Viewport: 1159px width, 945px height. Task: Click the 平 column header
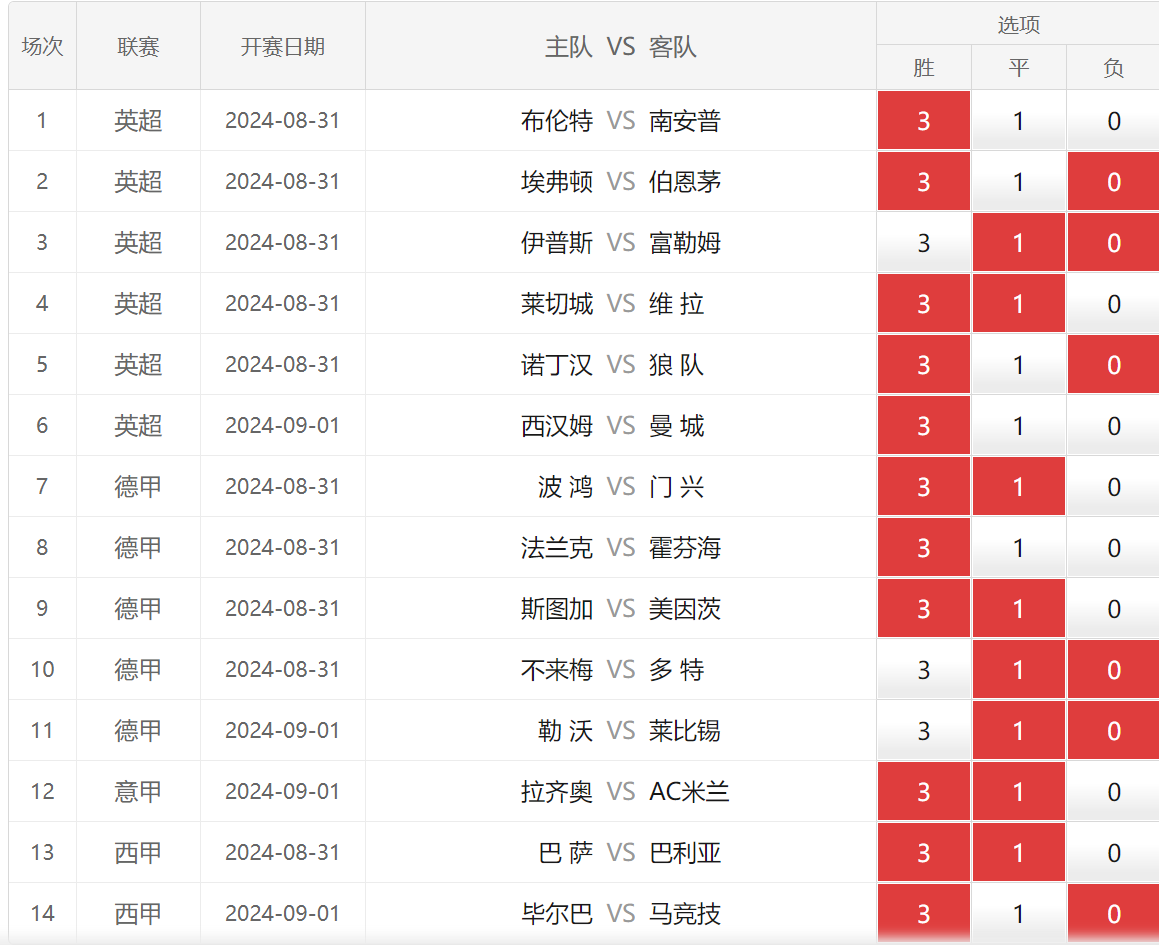1019,67
